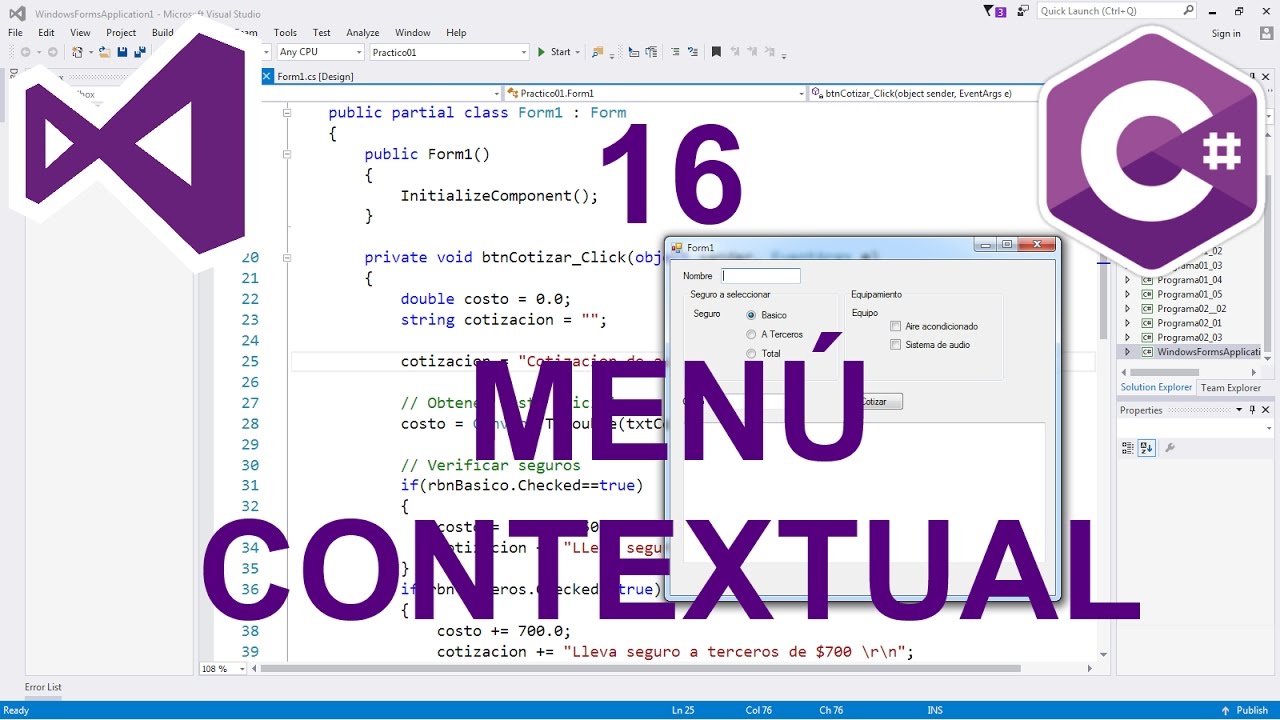Click the Decrease Indent toolbar icon

point(634,52)
